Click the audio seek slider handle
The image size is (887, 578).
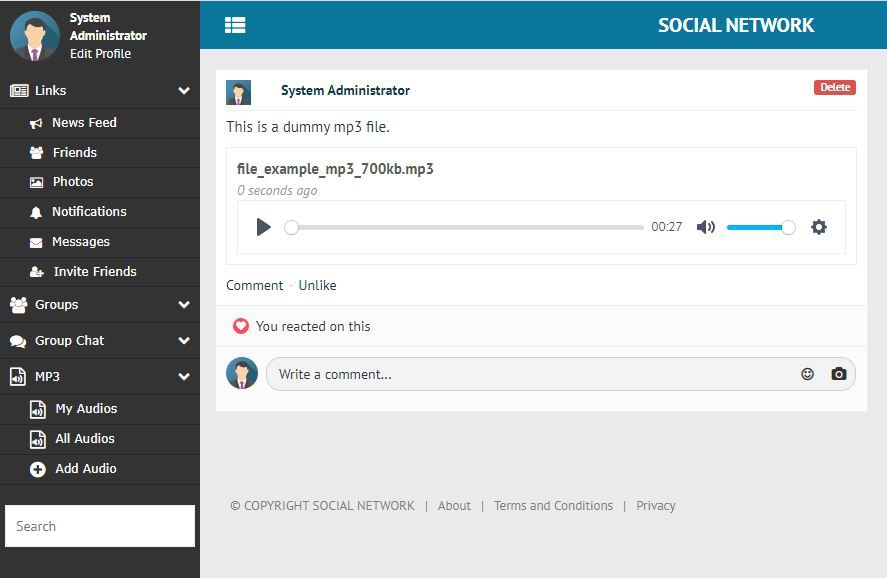tap(291, 227)
